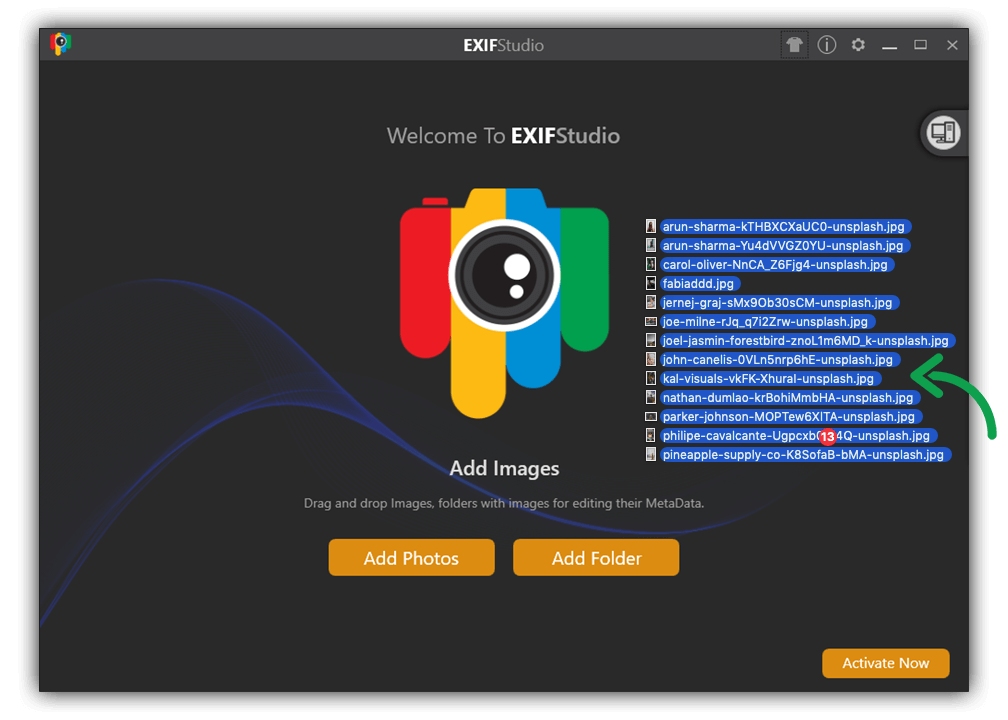Screen dimensions: 1008x720
Task: Click the red 13 badge on the philipe-cavalcante file
Action: tap(827, 436)
